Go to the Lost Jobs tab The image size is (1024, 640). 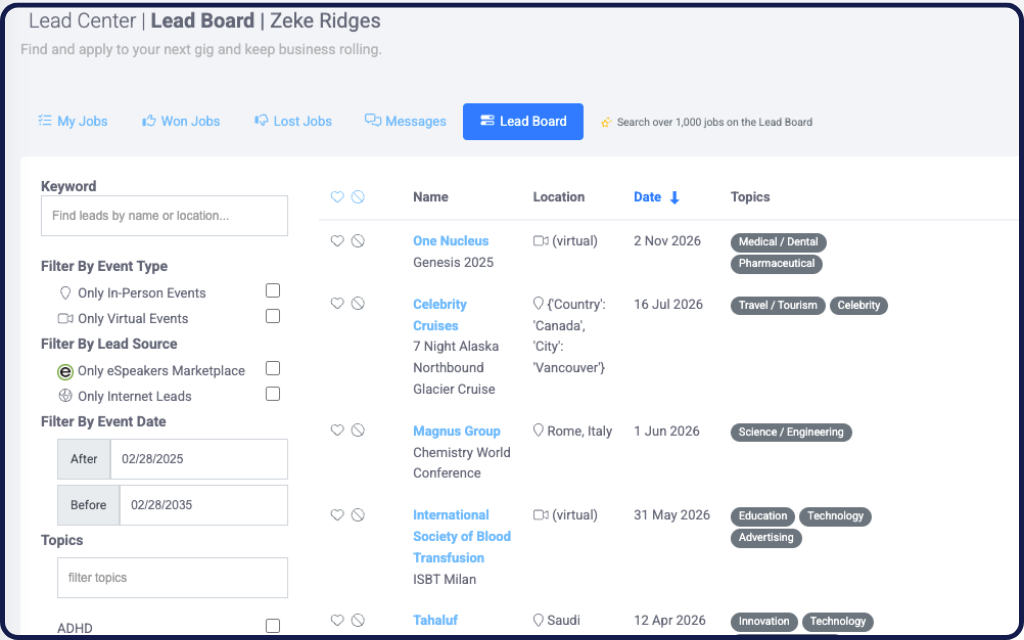click(x=293, y=121)
